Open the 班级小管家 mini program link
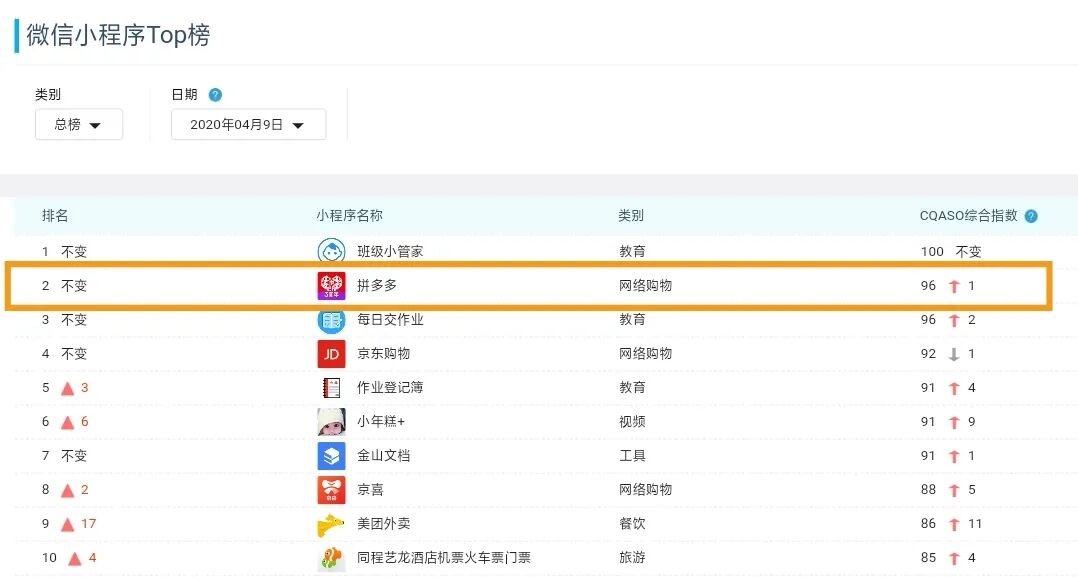Screen dimensions: 1078x577 click(x=390, y=252)
